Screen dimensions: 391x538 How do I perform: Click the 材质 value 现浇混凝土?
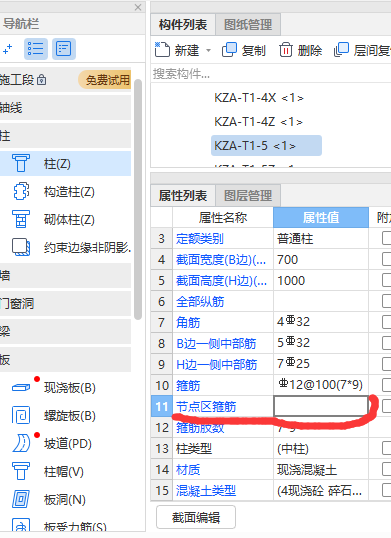tap(307, 469)
